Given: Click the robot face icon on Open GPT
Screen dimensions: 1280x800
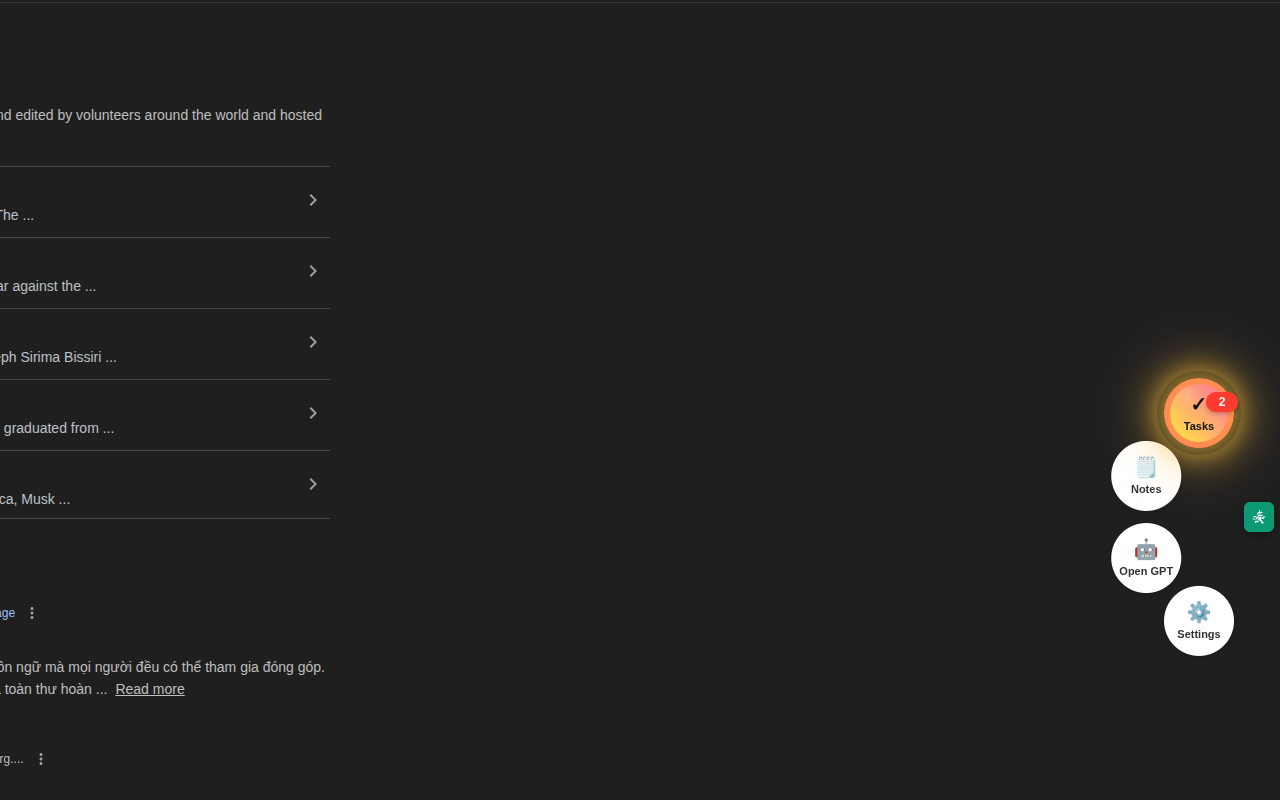Looking at the screenshot, I should [1146, 549].
